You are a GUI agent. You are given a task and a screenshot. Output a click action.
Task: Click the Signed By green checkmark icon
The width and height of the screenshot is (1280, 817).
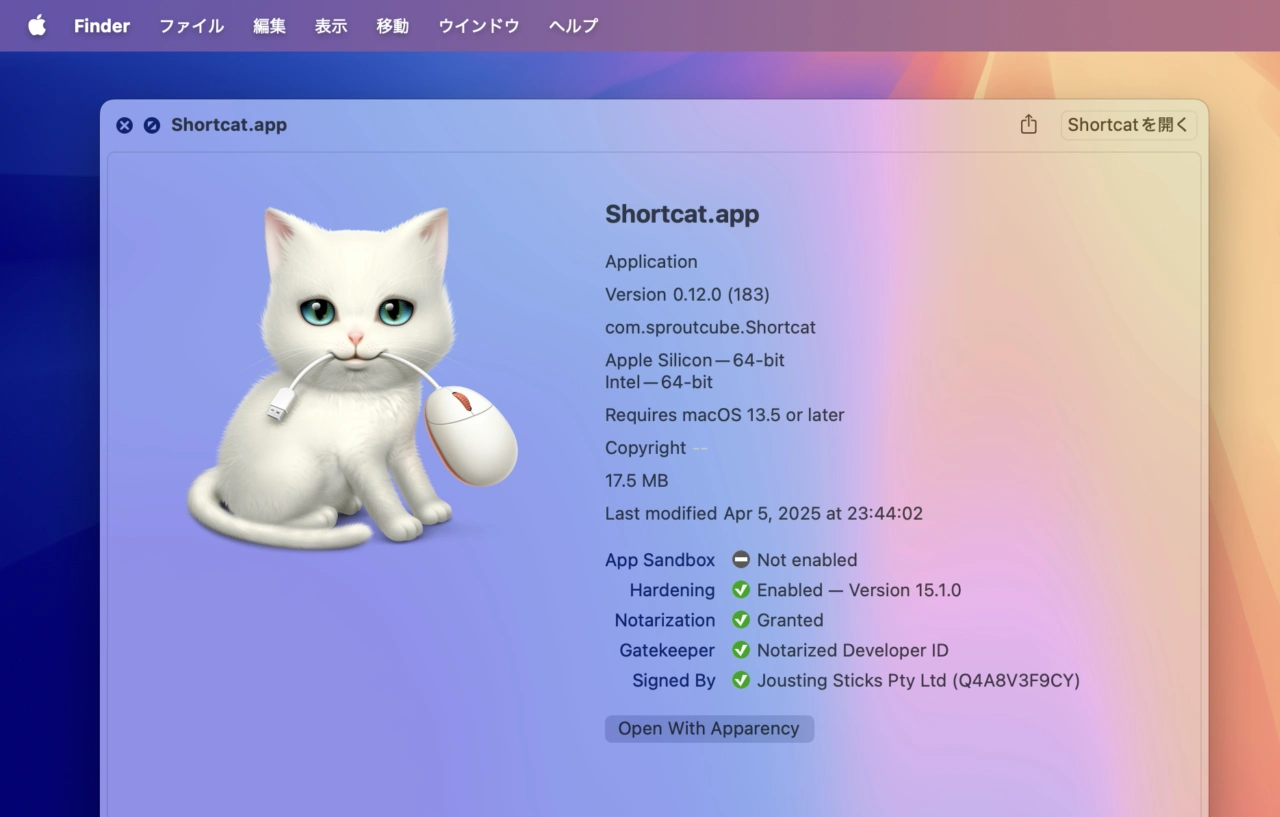[x=741, y=680]
